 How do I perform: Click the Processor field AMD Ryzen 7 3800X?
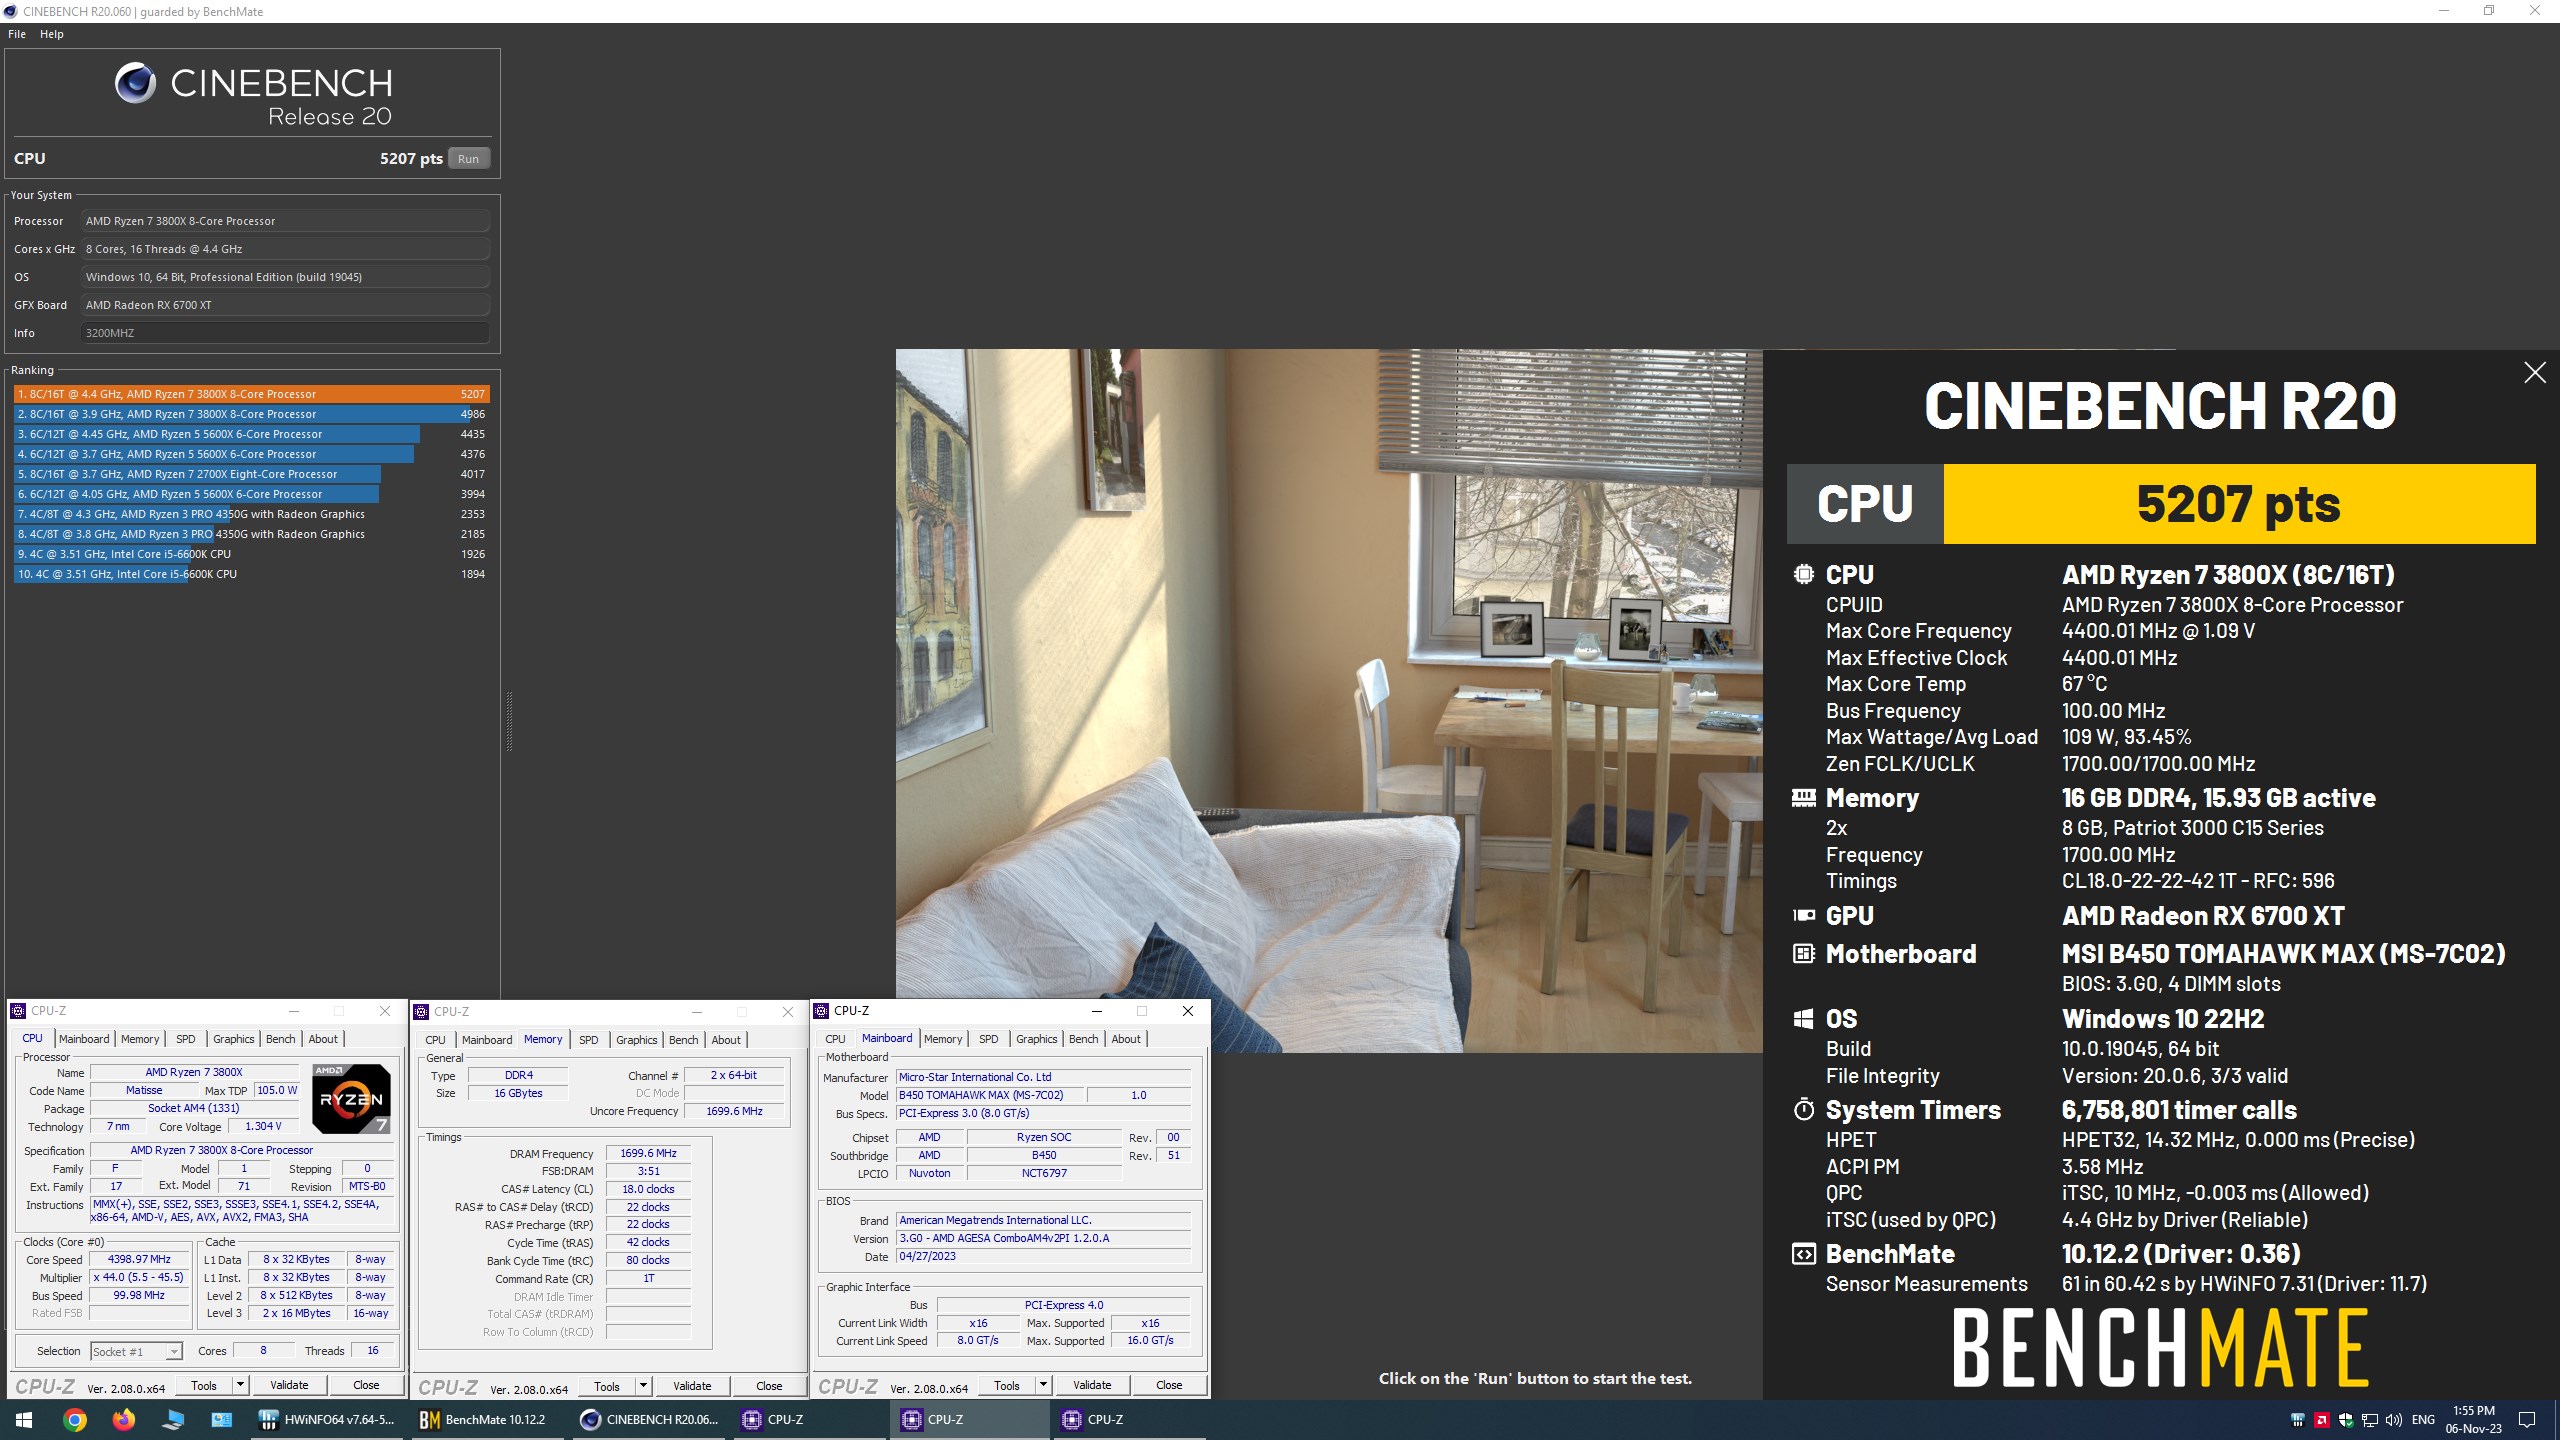(x=286, y=221)
